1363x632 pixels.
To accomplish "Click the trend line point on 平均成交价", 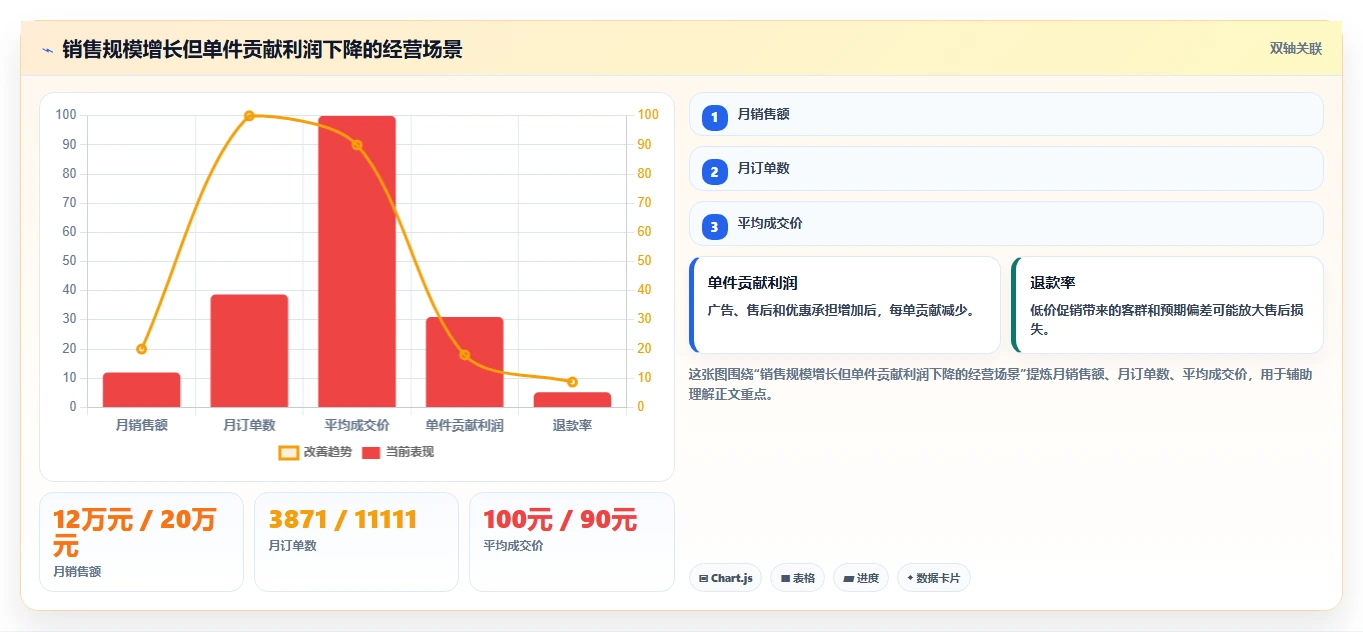I will tap(357, 145).
